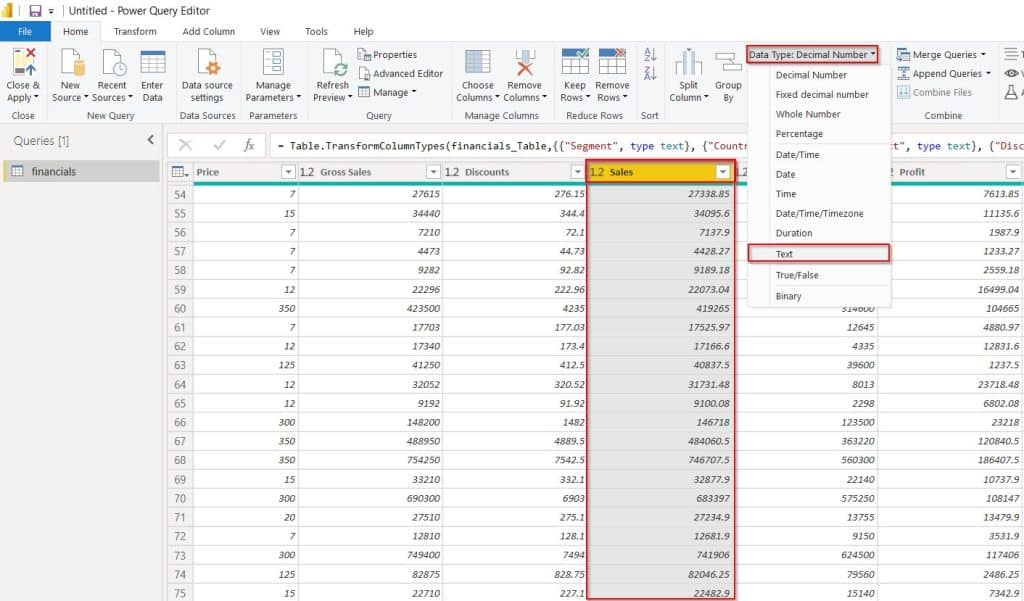Click the Enter Data table icon
1024x601 pixels.
[153, 63]
